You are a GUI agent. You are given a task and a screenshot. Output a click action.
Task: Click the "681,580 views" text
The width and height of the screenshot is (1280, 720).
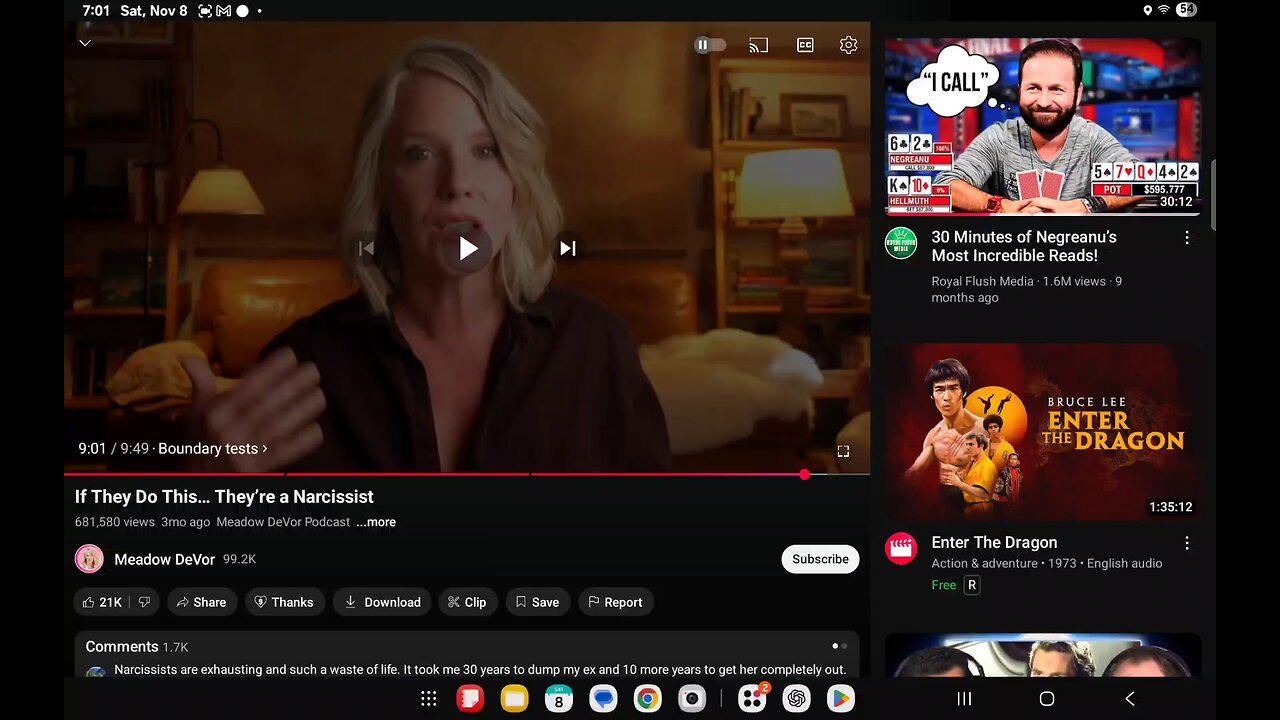click(115, 522)
